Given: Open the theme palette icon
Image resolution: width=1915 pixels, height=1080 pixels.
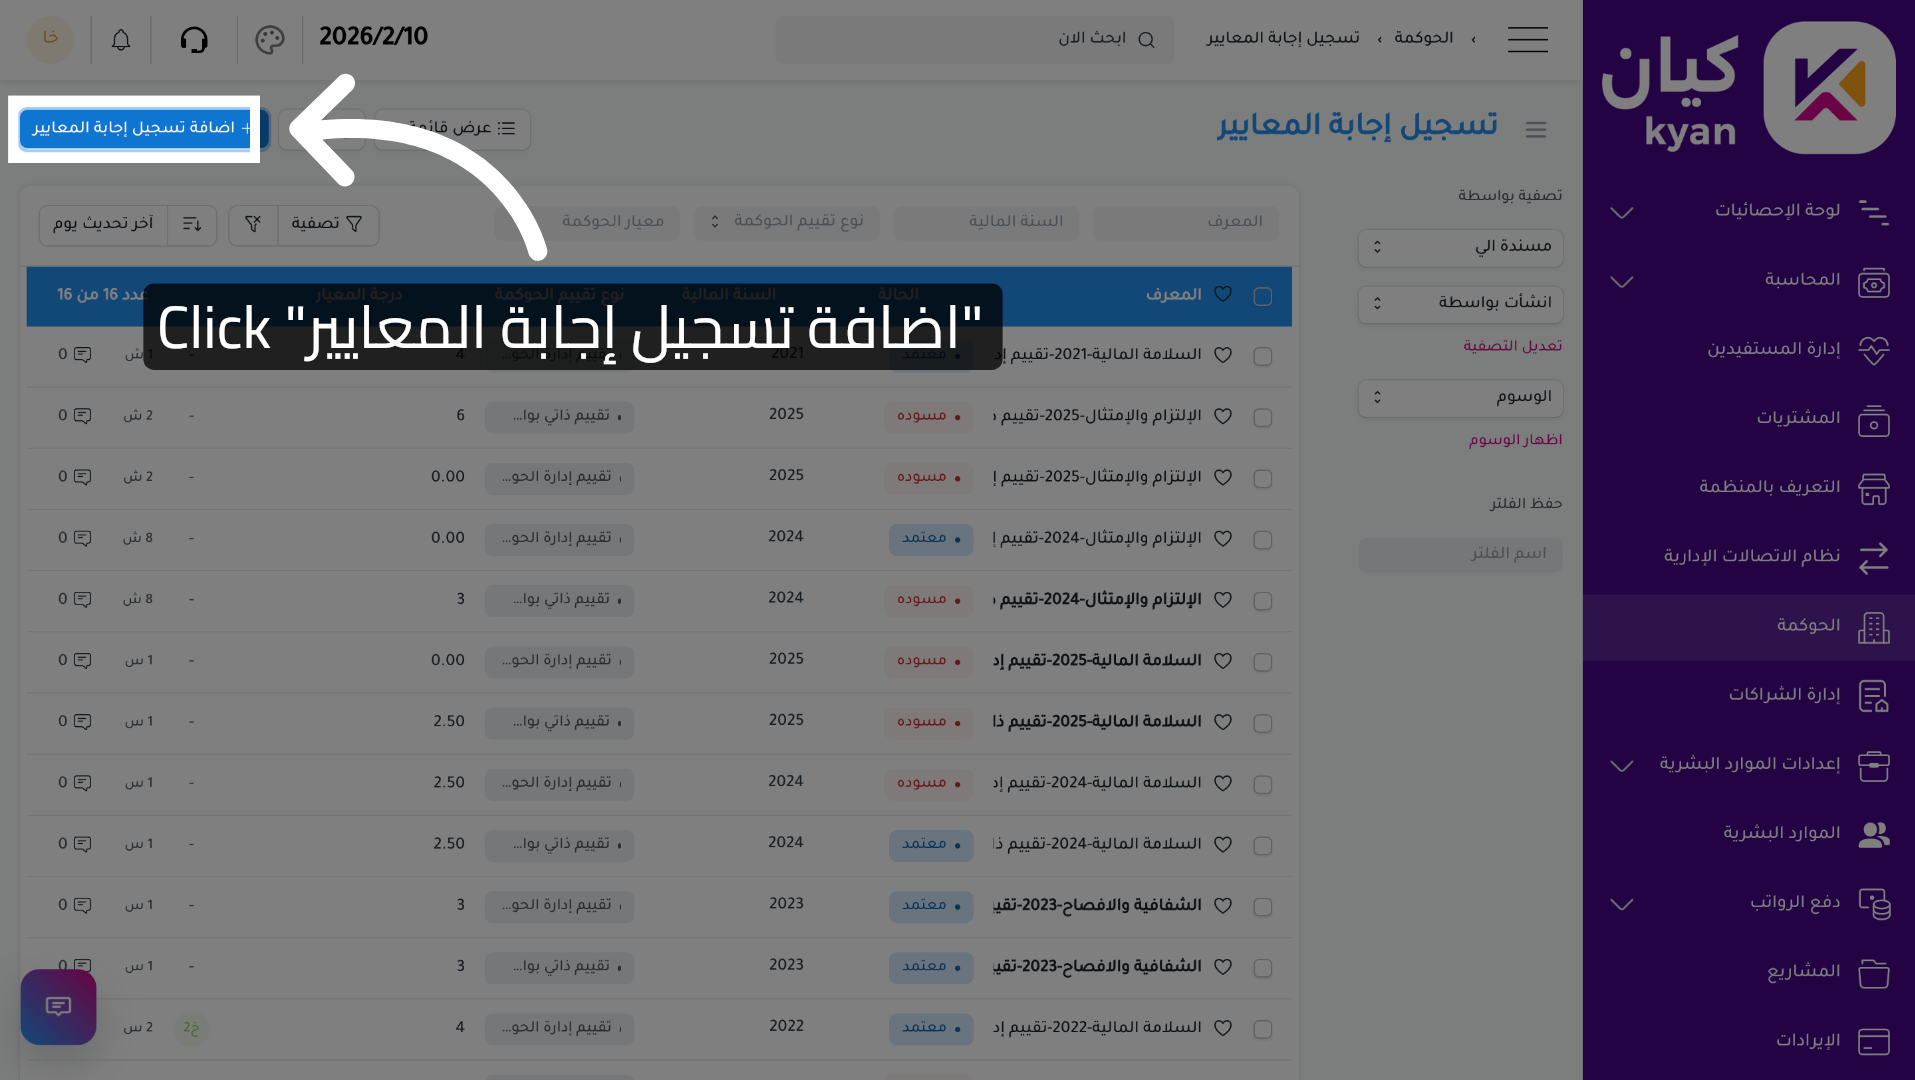Looking at the screenshot, I should click(270, 40).
